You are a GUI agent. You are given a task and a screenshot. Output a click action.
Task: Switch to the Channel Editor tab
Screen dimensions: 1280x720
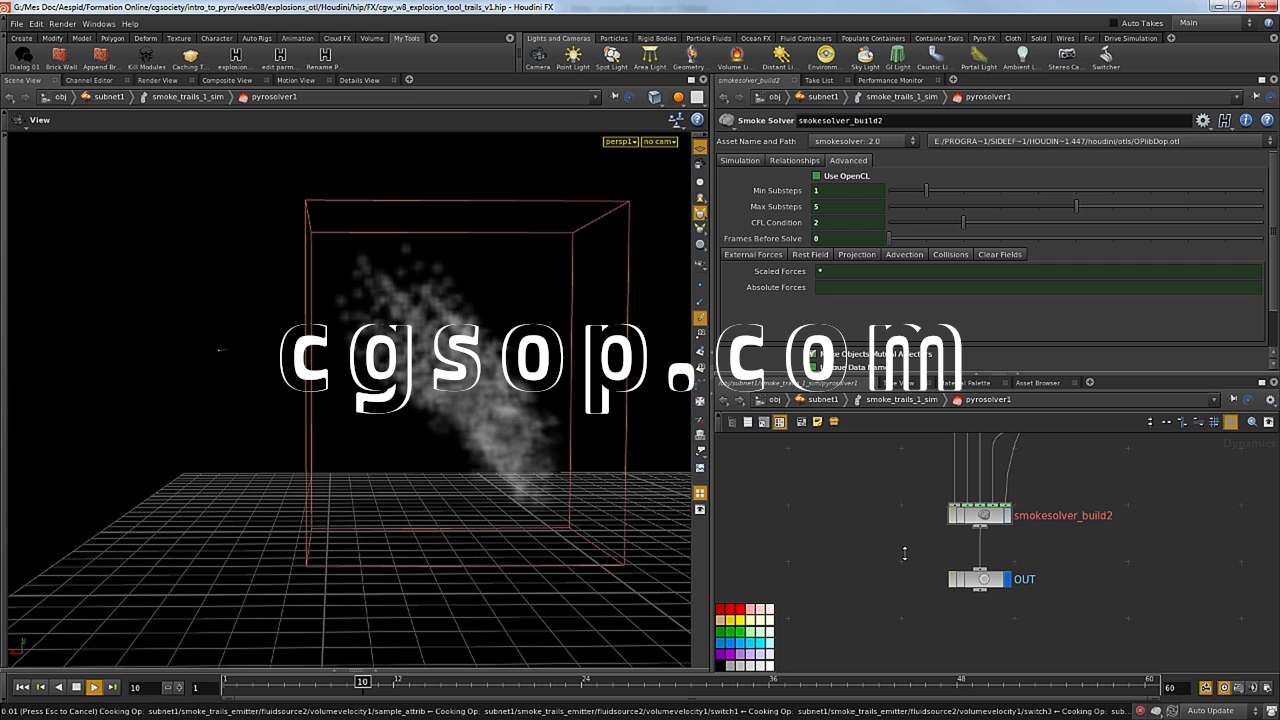pyautogui.click(x=89, y=80)
